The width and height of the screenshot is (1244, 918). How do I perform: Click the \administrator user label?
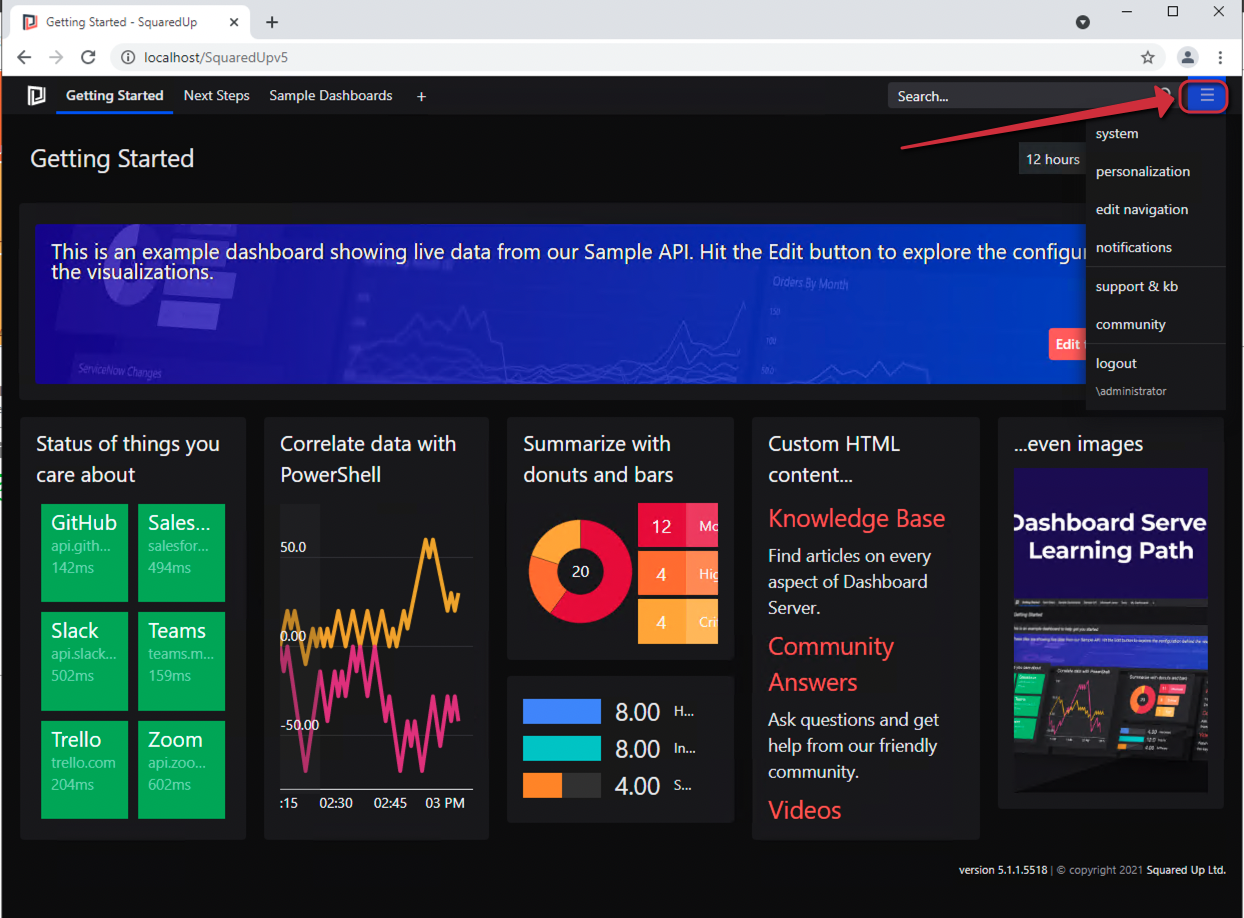1131,391
